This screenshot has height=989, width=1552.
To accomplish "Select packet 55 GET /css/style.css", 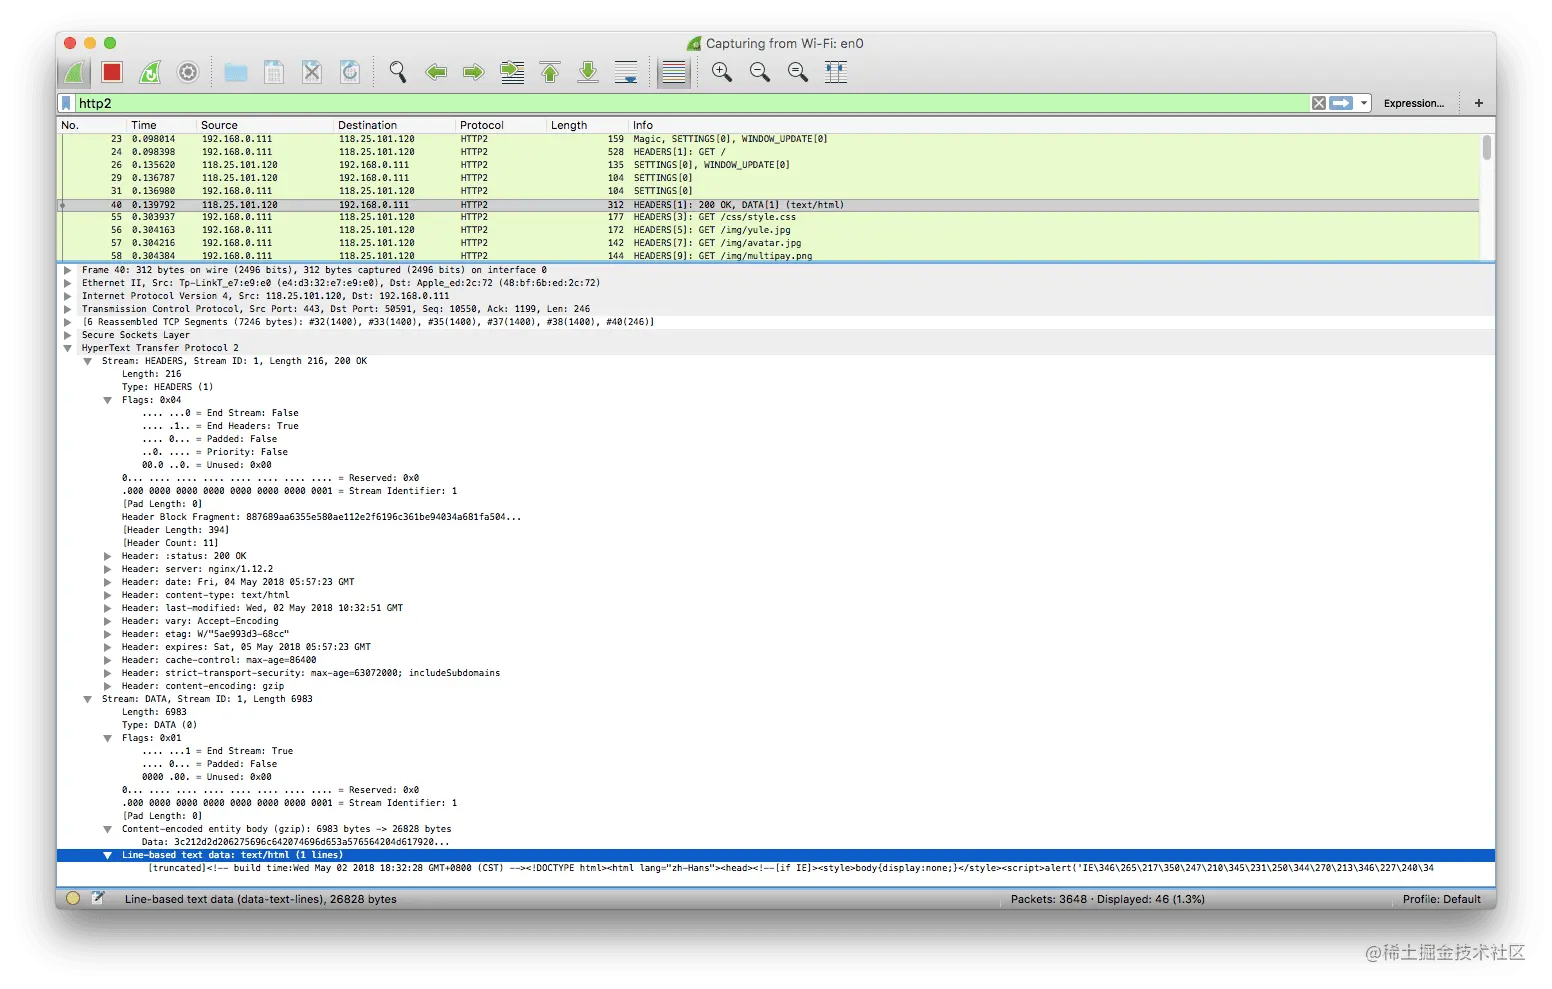I will coord(769,217).
